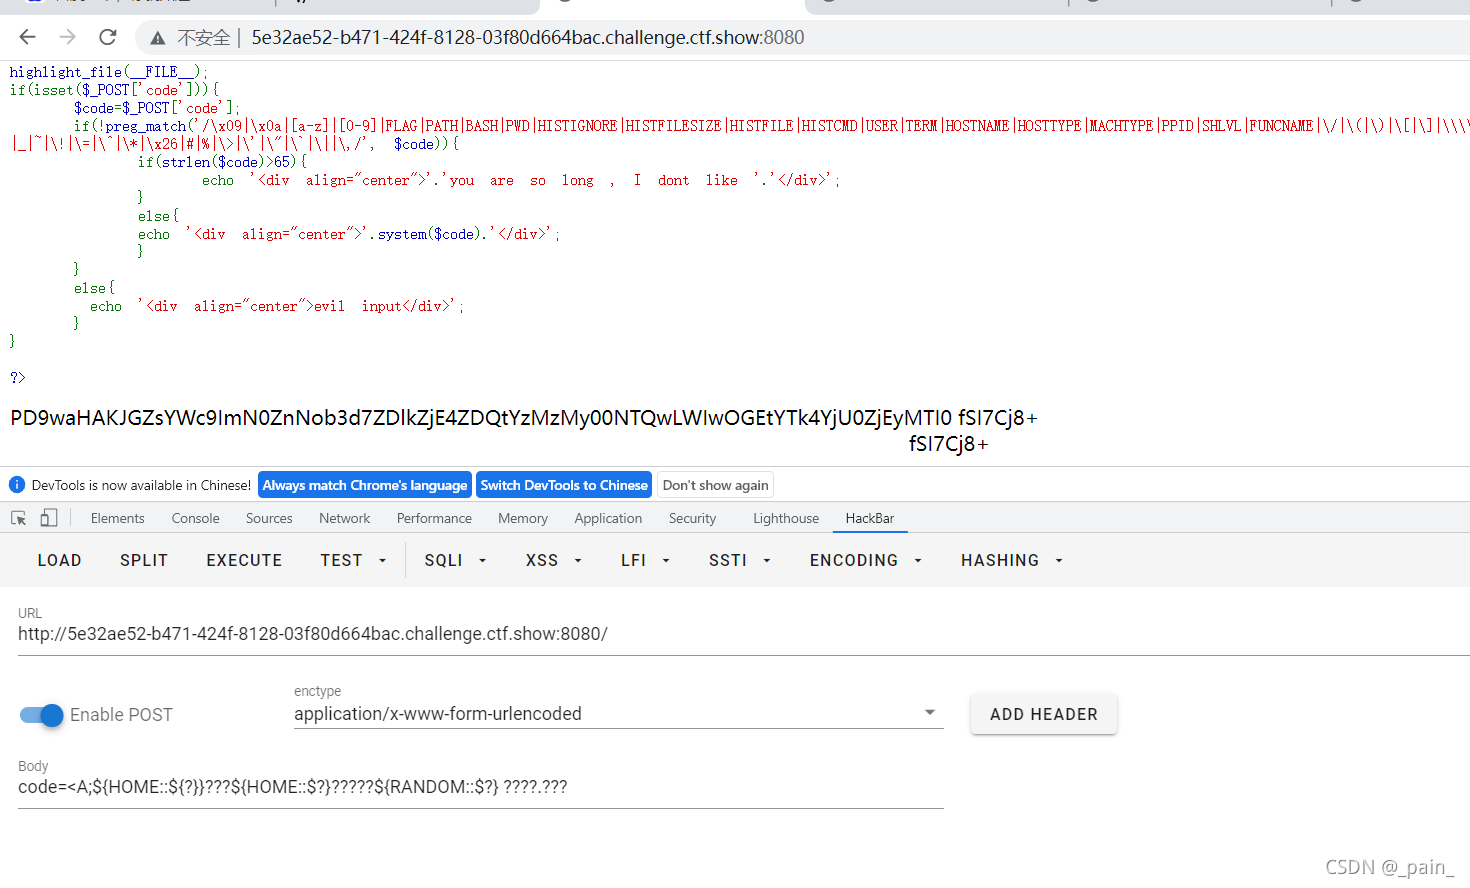Expand the HASHING dropdown menu
This screenshot has height=888, width=1470.
[x=1011, y=560]
